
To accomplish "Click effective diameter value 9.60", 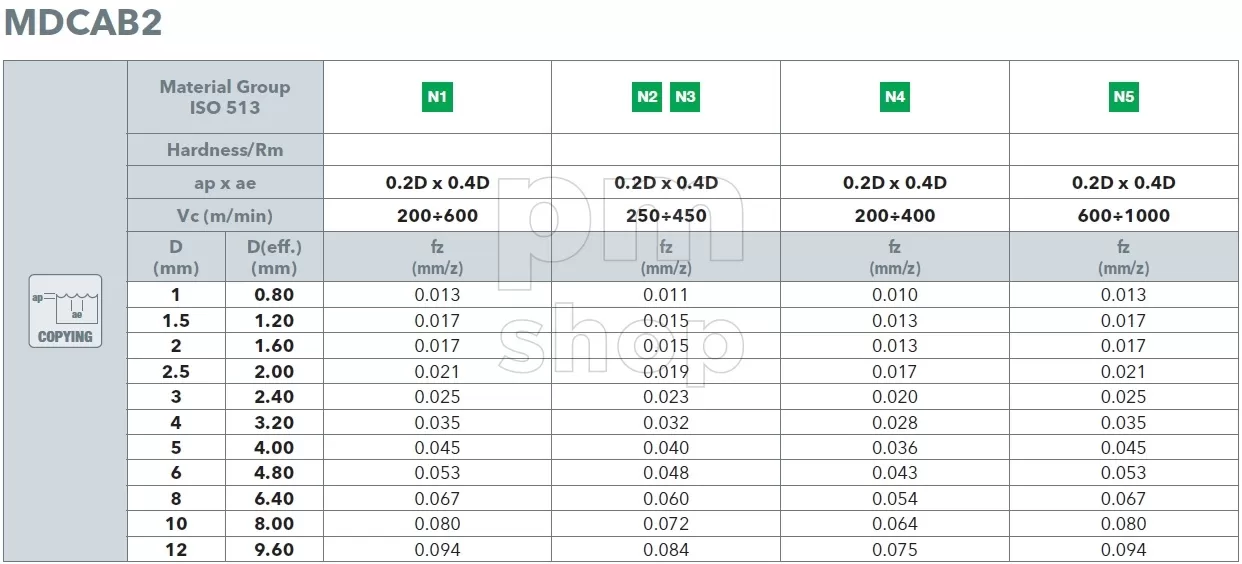I will (274, 550).
